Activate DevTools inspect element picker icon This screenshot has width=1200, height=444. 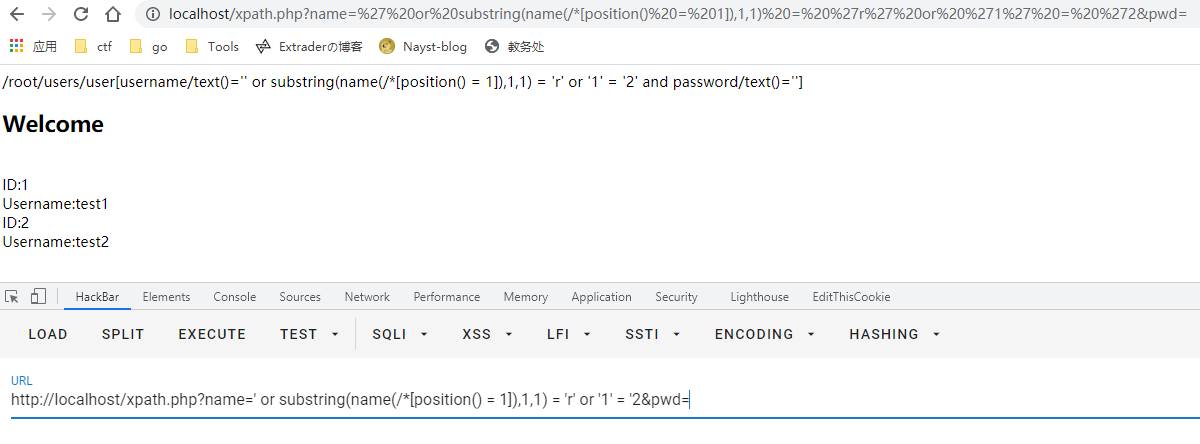[x=13, y=297]
